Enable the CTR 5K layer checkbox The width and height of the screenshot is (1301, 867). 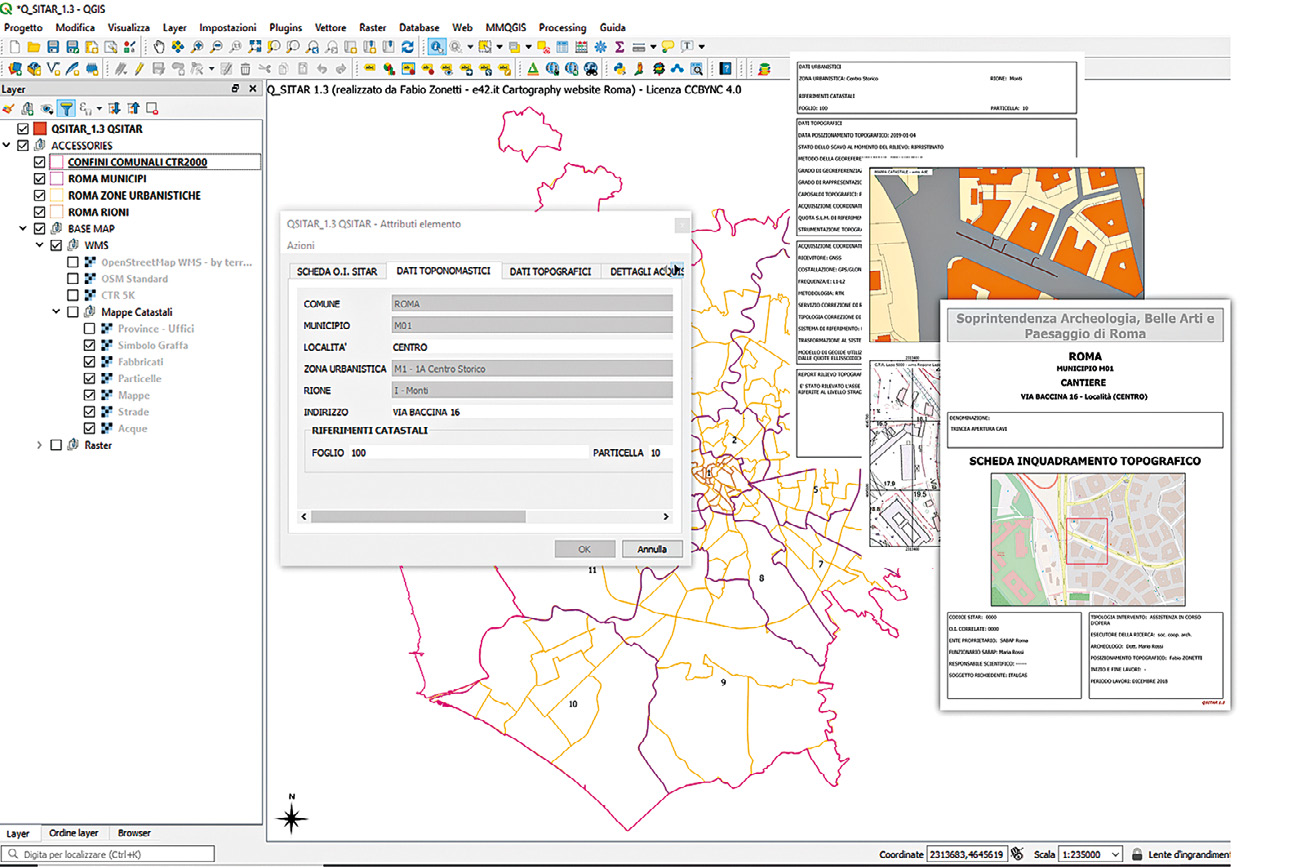73,295
